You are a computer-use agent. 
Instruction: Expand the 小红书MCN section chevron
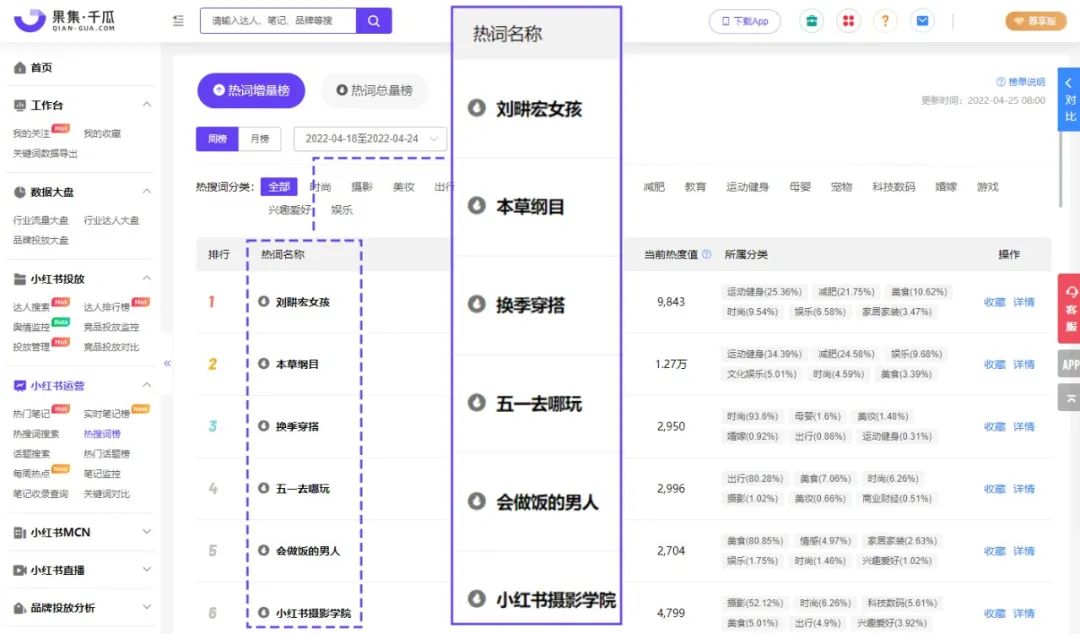(x=147, y=532)
